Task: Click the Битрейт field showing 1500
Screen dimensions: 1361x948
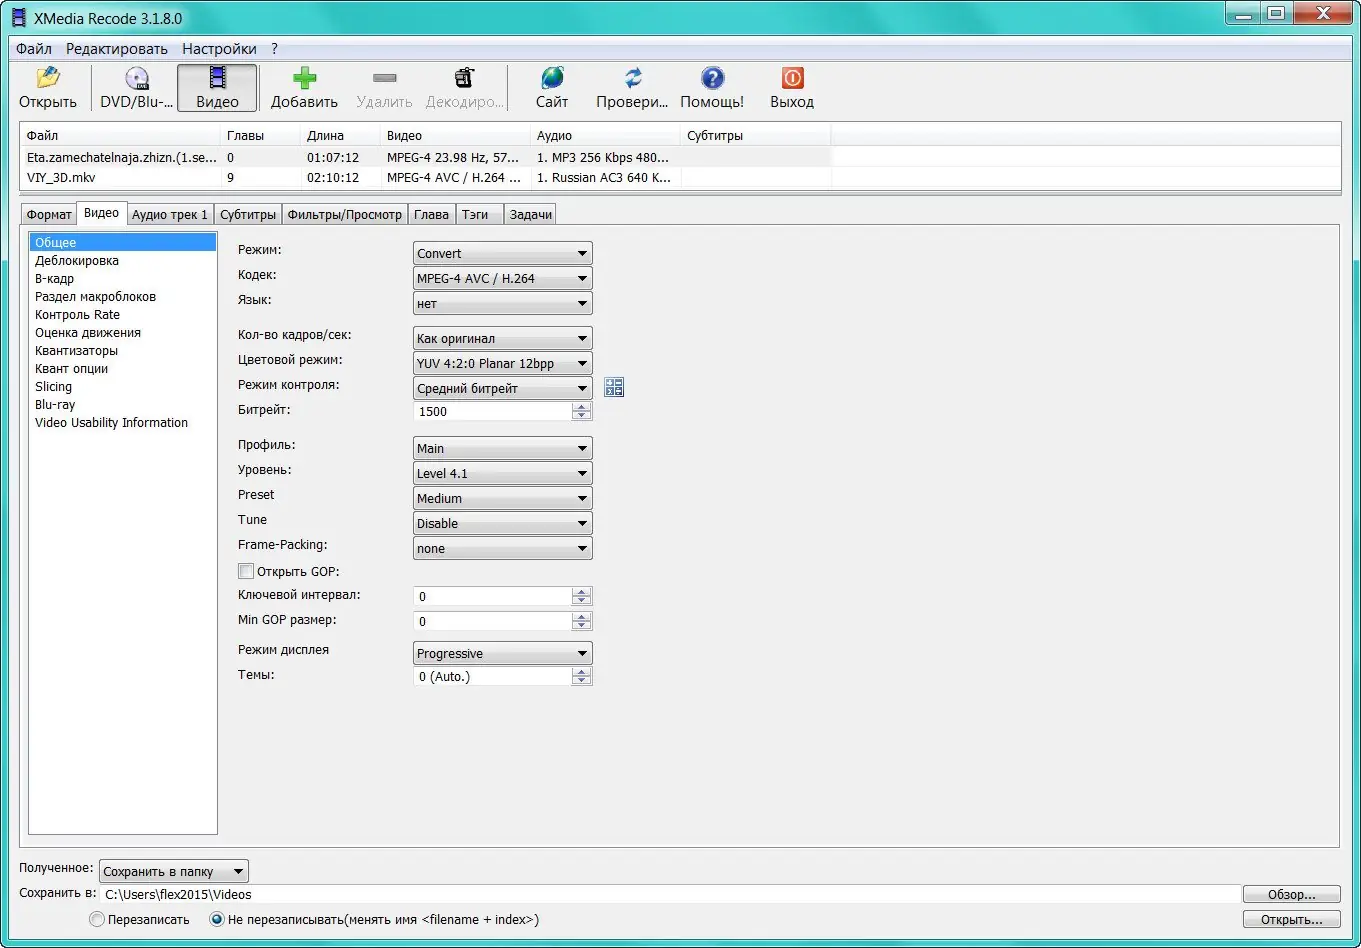Action: 492,411
